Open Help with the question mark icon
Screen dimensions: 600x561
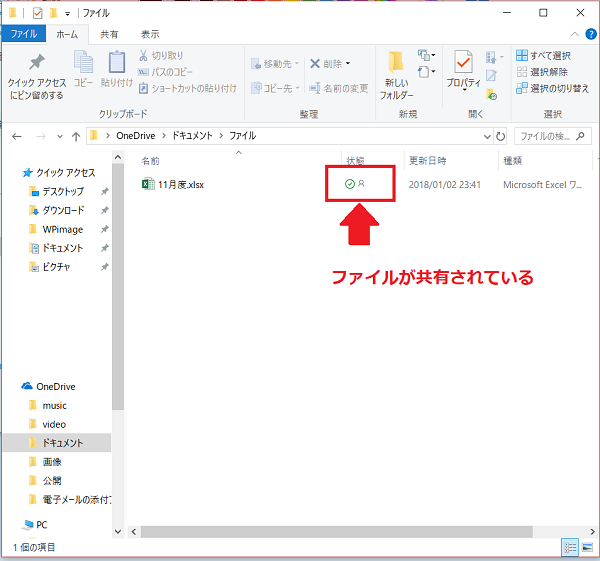coord(591,34)
